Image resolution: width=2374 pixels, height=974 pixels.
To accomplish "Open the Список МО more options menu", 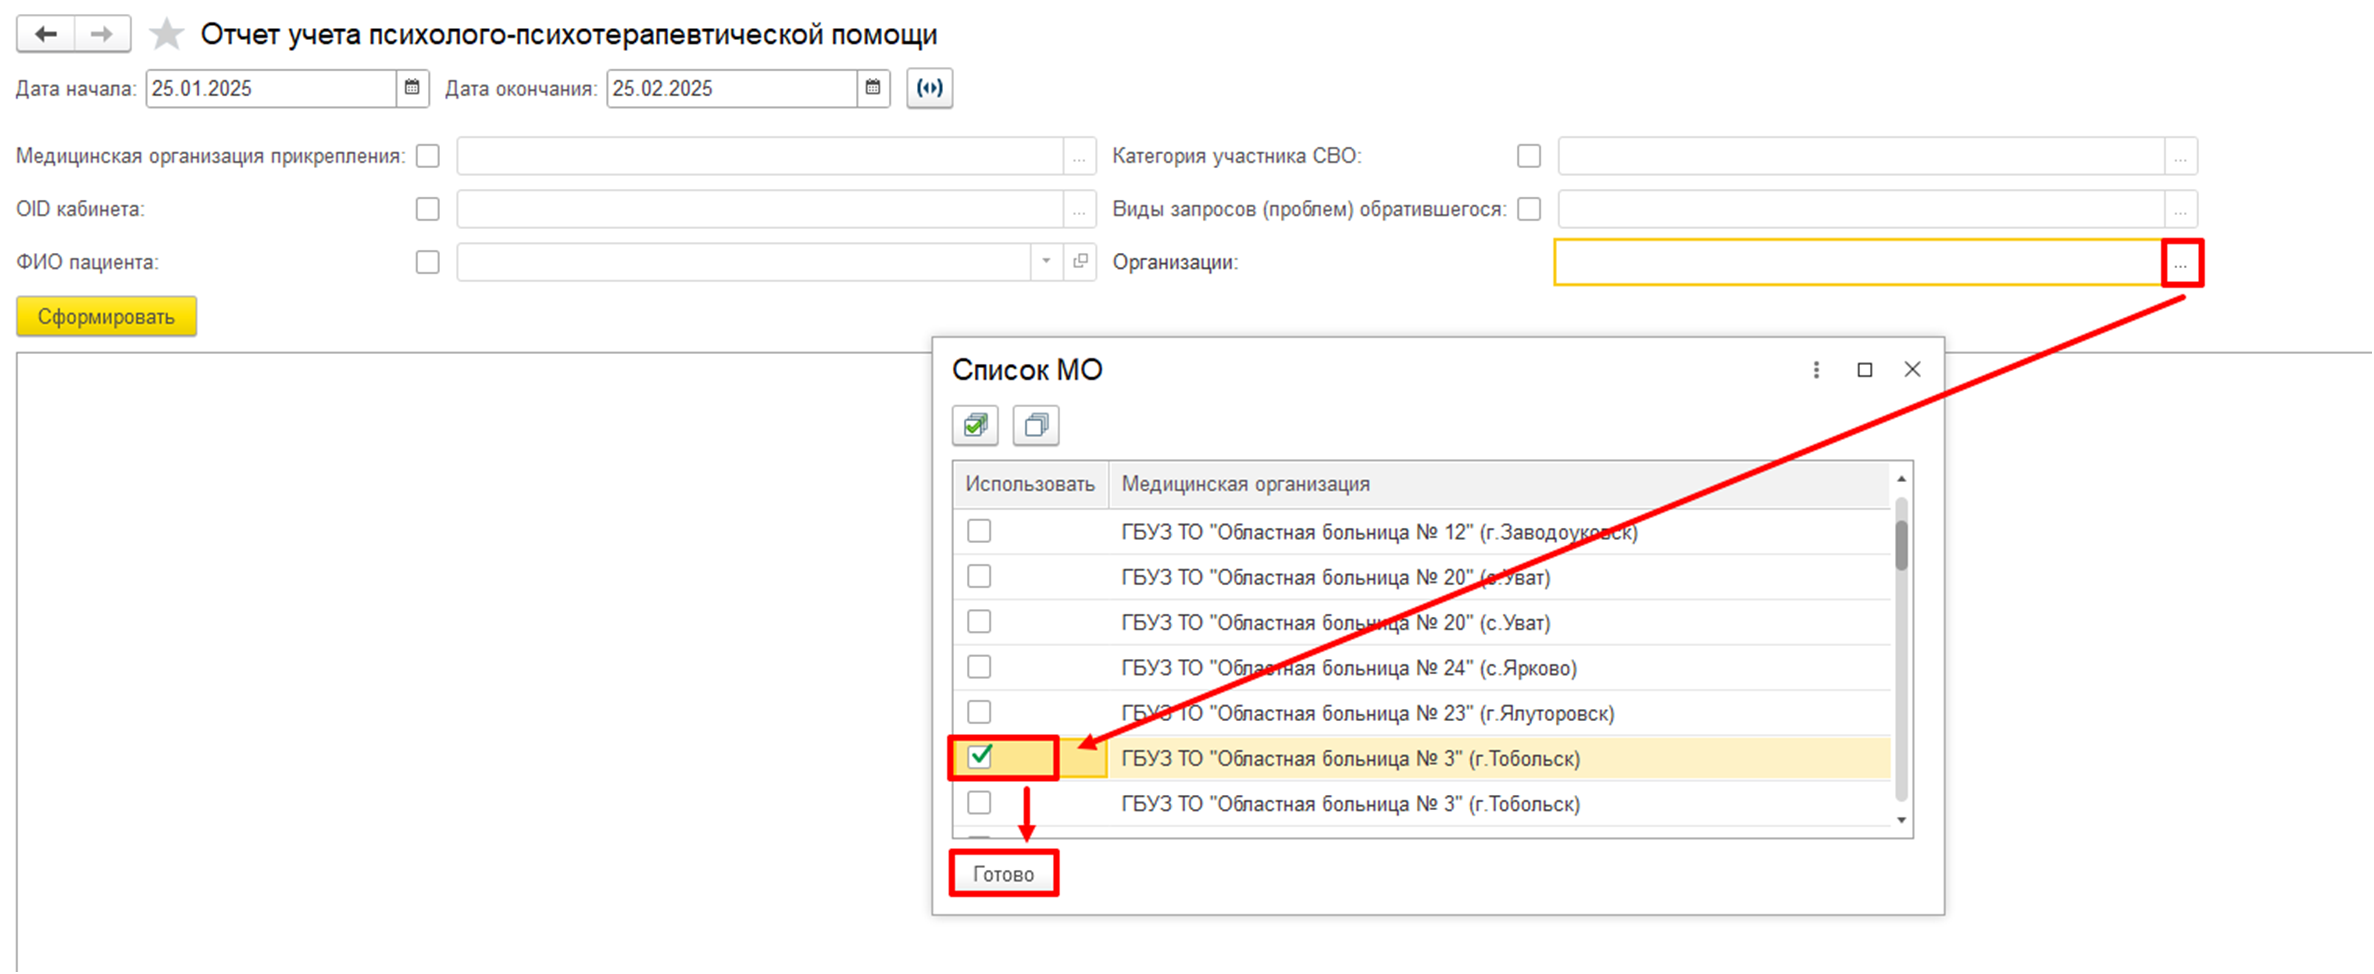I will (x=1816, y=370).
